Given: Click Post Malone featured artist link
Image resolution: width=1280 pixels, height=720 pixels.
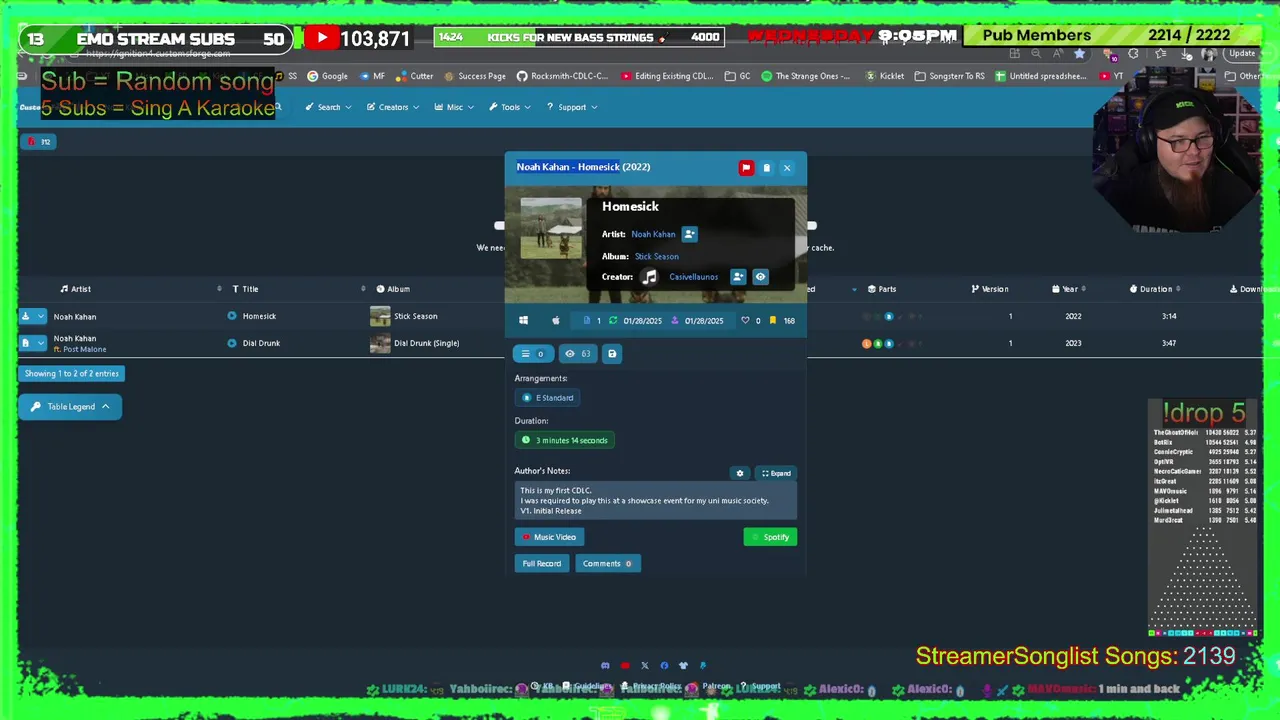Looking at the screenshot, I should coord(84,350).
